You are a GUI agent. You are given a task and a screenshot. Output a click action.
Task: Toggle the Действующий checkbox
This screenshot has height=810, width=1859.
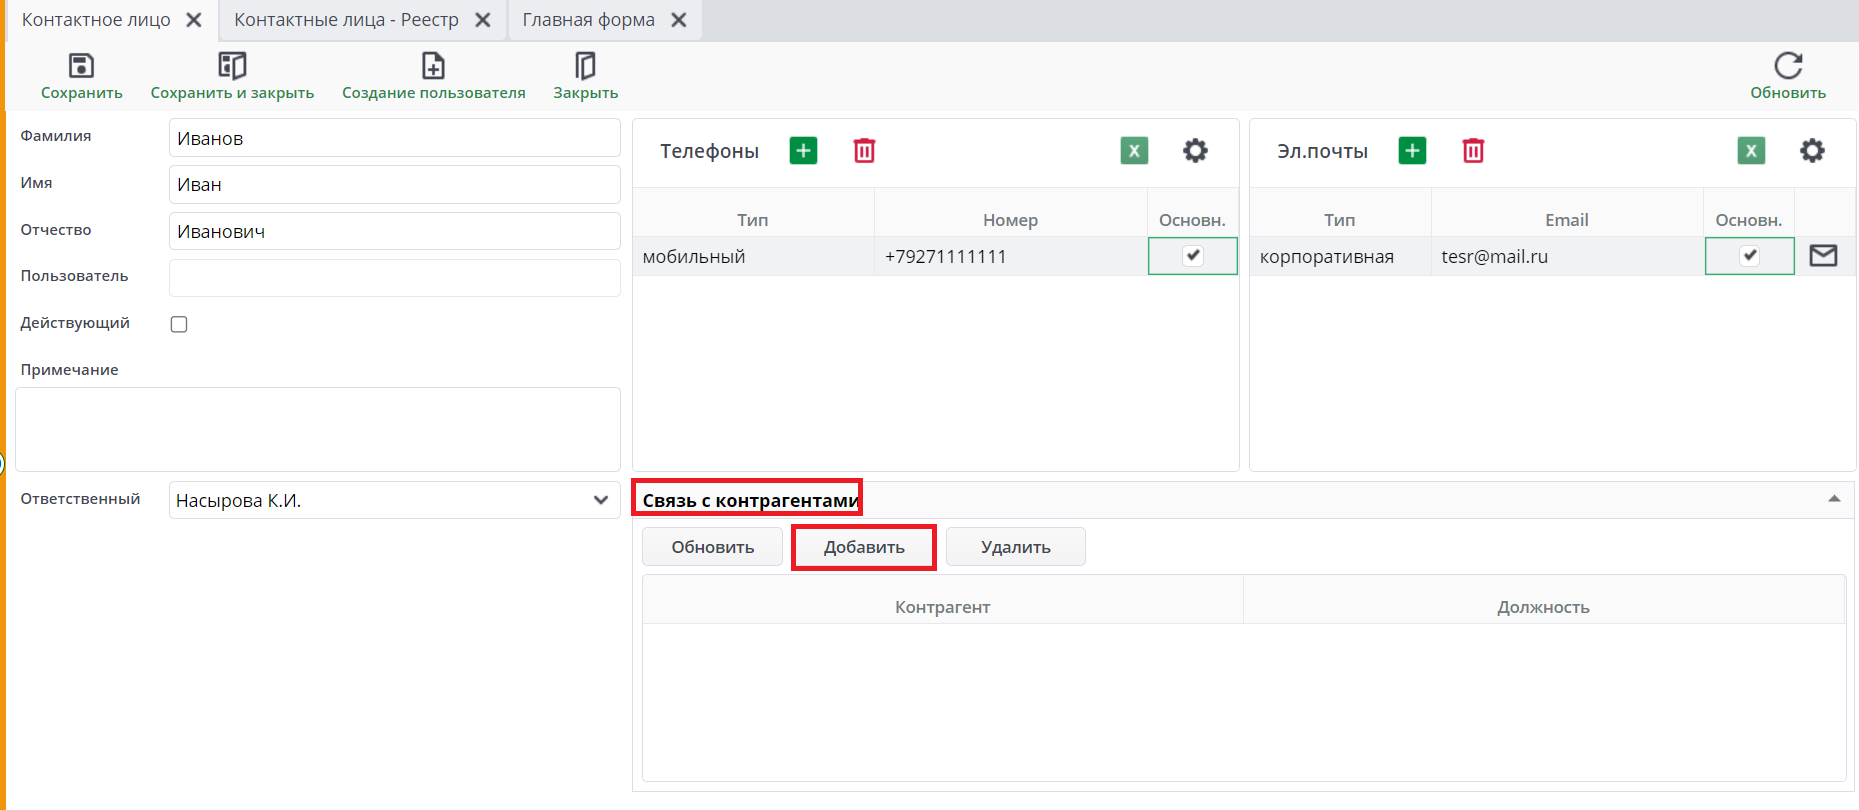(x=179, y=324)
